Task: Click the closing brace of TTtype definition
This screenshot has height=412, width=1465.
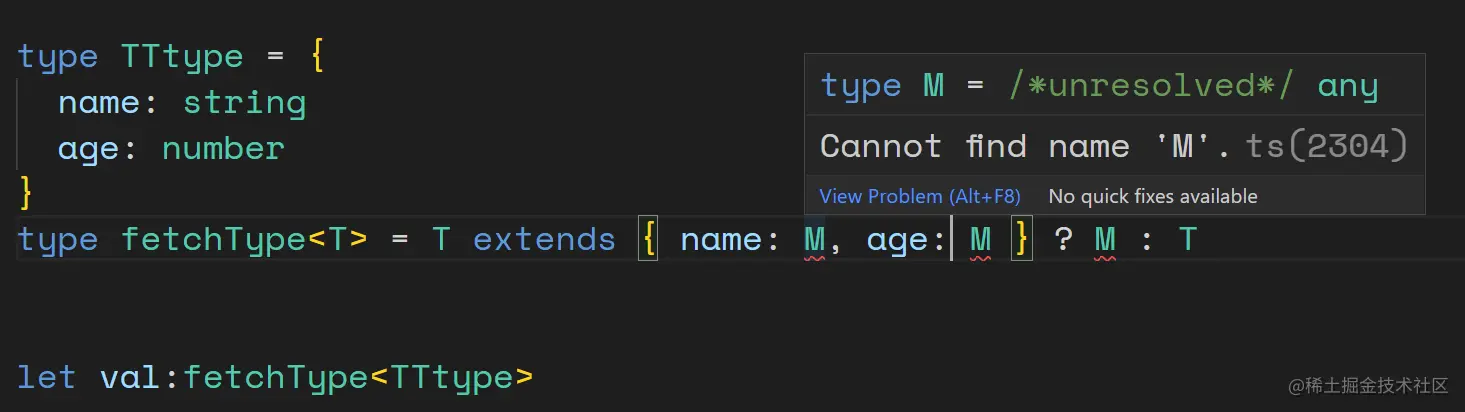Action: click(x=26, y=193)
